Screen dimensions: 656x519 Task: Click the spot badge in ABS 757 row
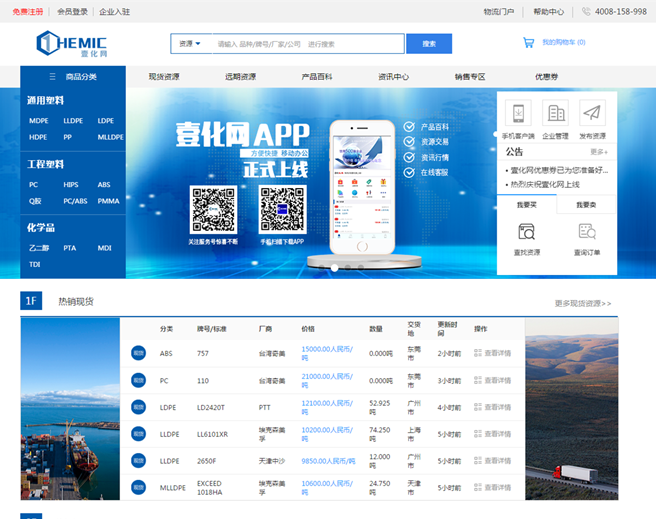point(138,353)
